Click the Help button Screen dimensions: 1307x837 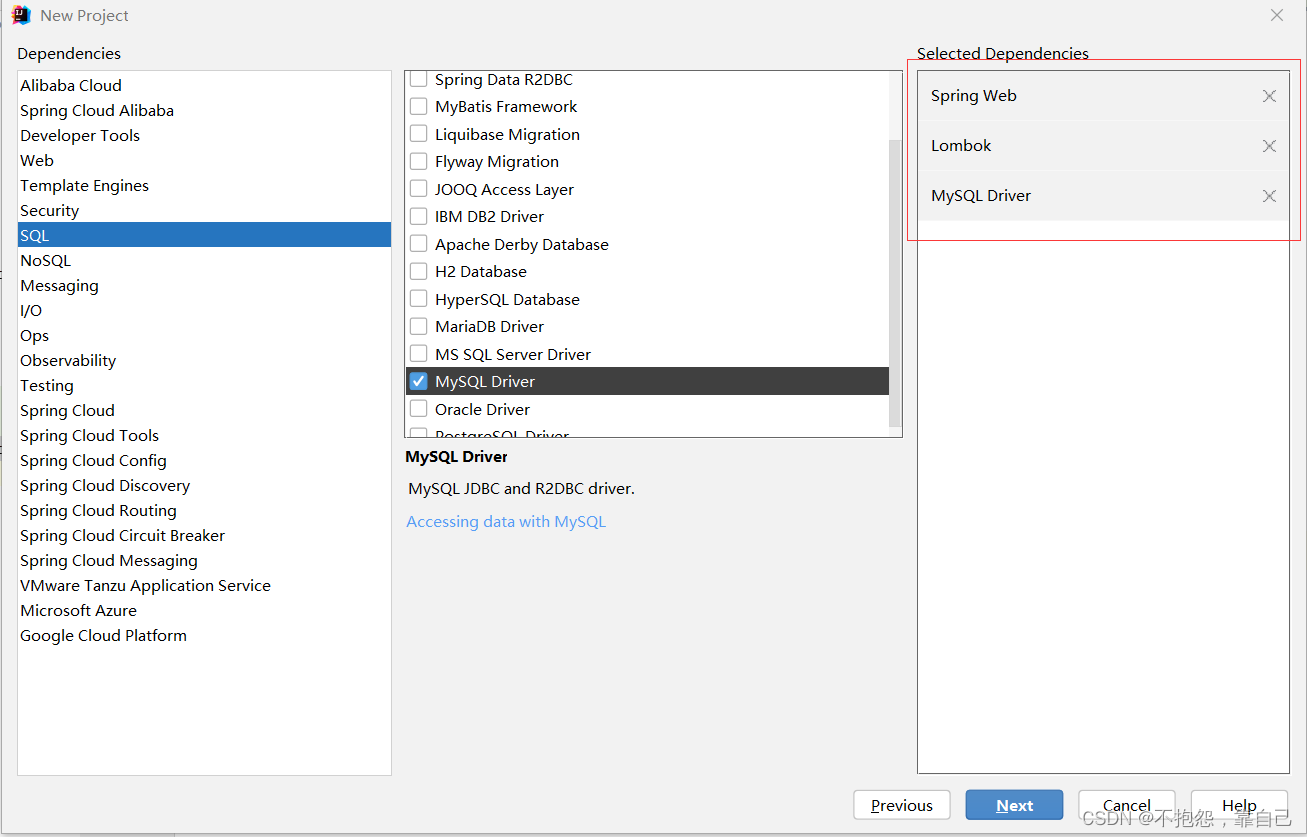tap(1239, 805)
